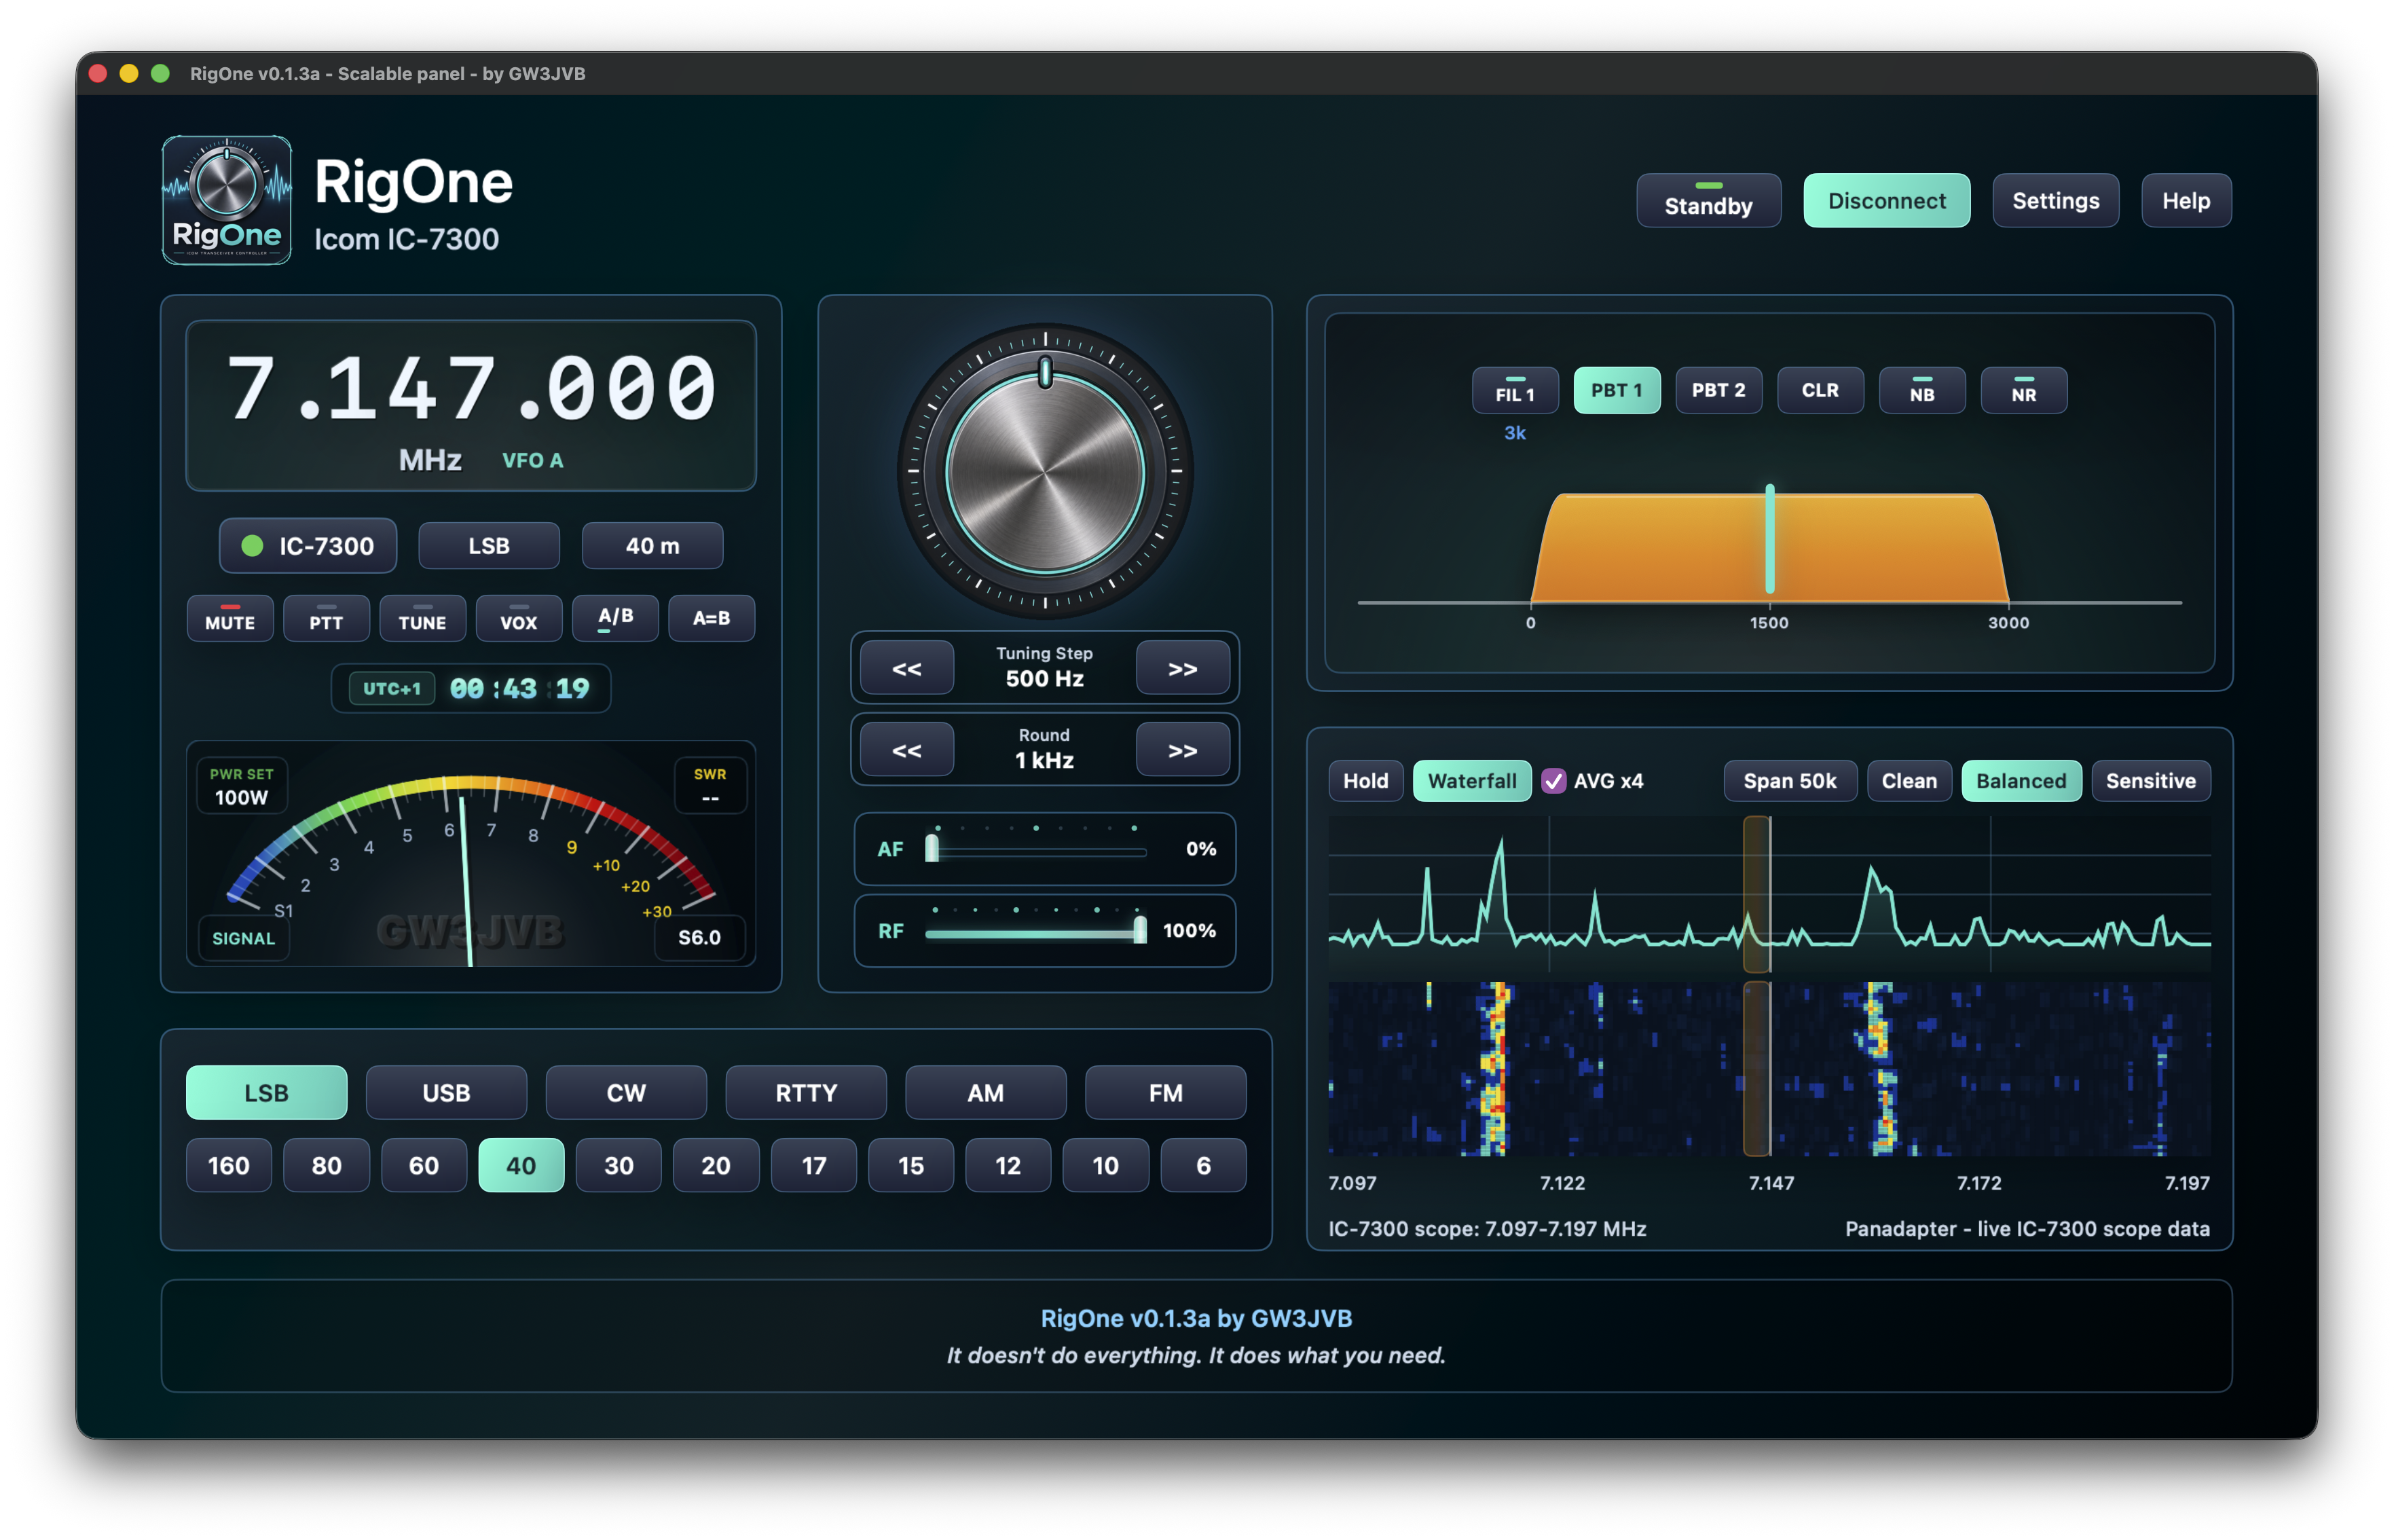The height and width of the screenshot is (1540, 2394).
Task: Click the RF gain slider handle
Action: (x=1139, y=930)
